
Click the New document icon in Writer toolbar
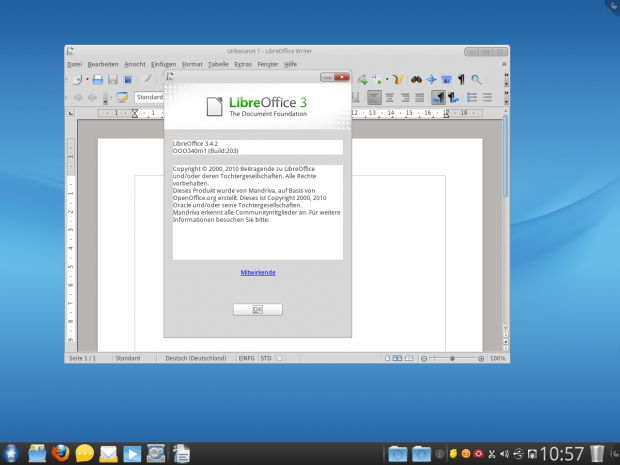click(78, 79)
